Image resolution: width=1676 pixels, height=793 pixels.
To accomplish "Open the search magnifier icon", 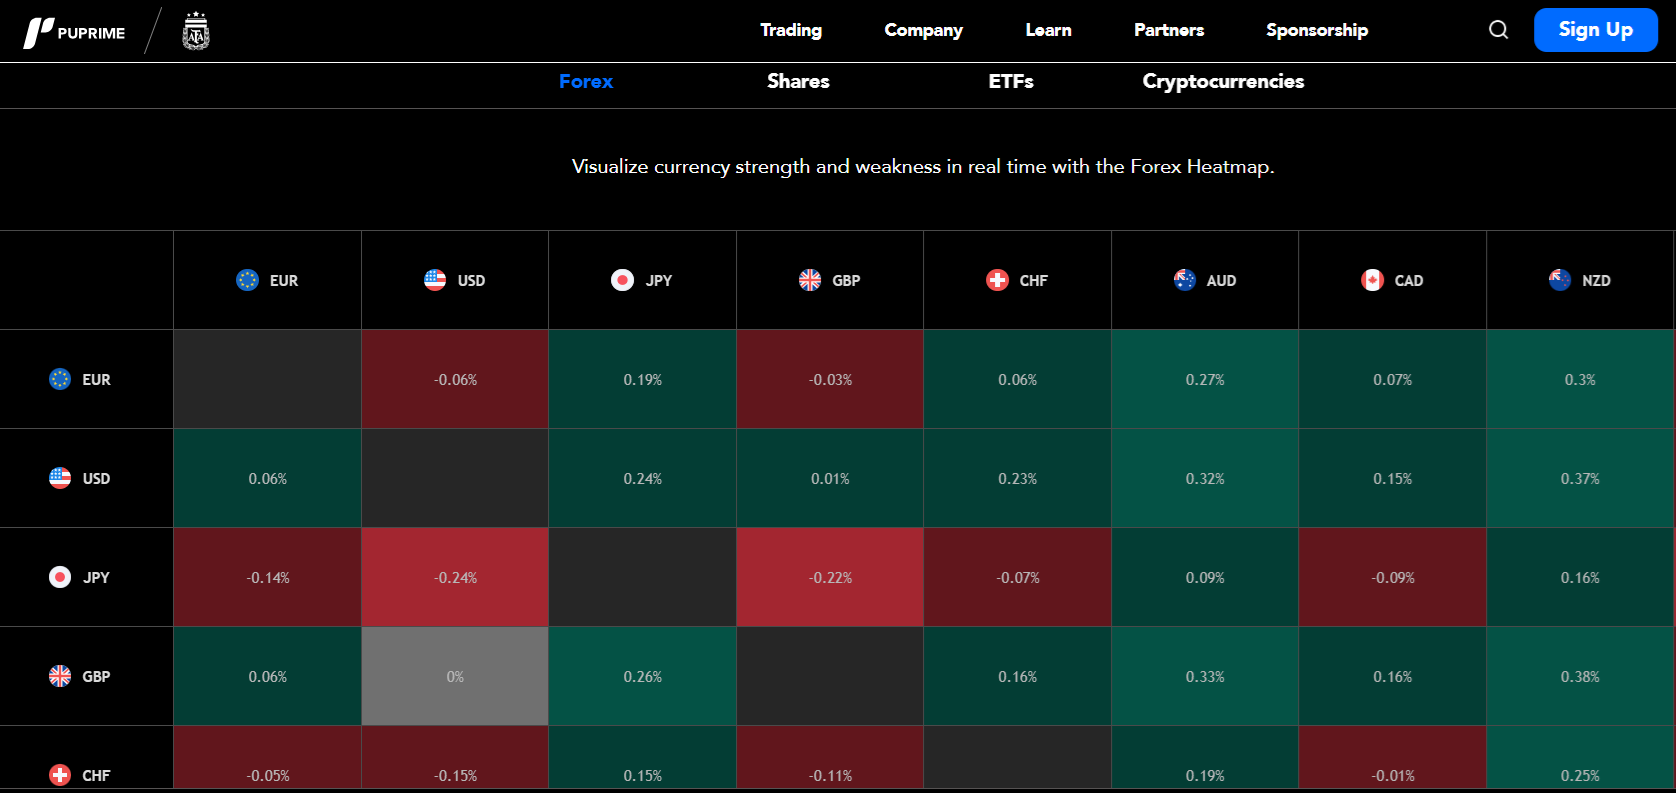I will [1498, 30].
